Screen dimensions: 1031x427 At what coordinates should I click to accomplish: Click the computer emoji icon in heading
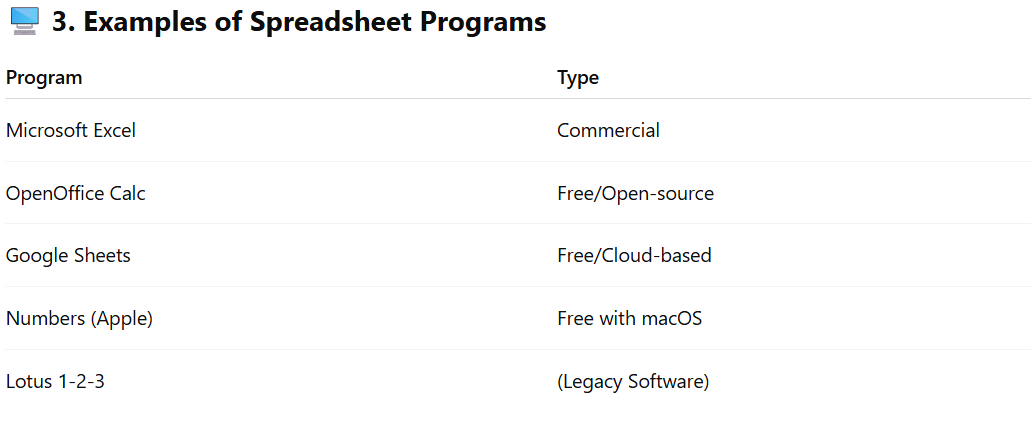[x=22, y=22]
